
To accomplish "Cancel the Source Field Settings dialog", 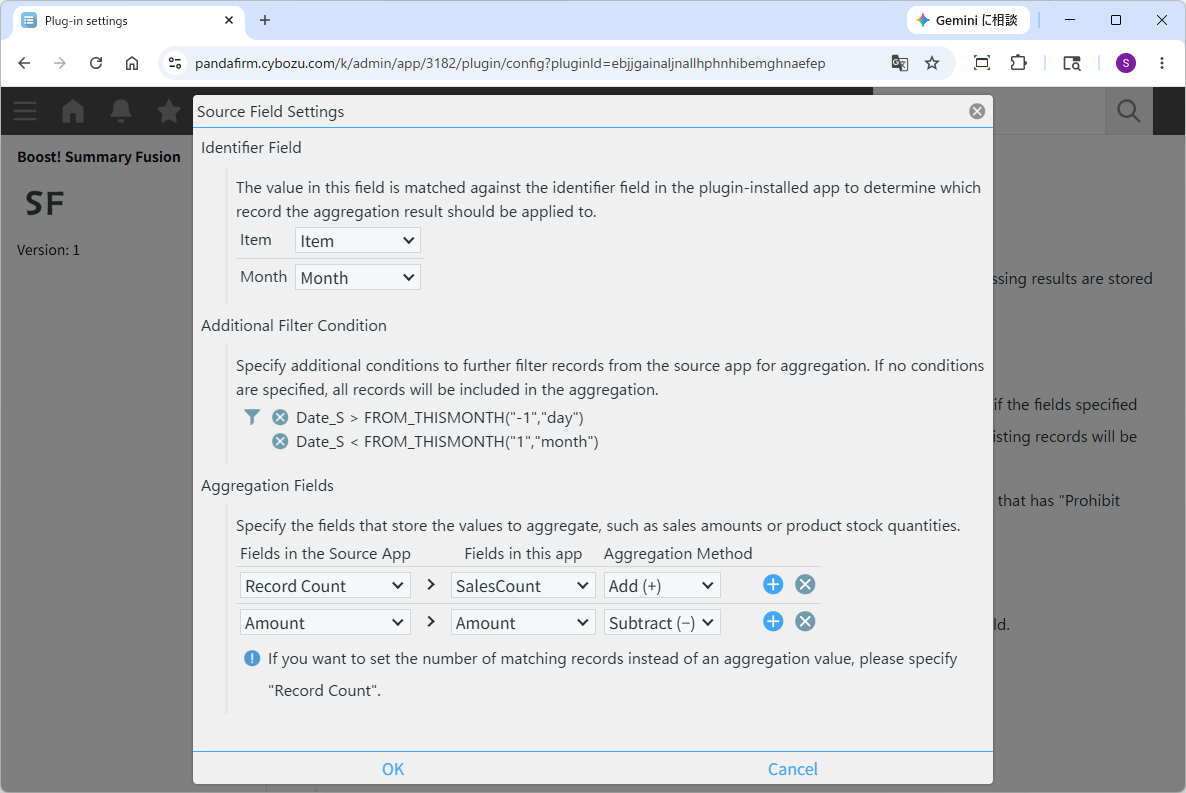I will point(792,769).
